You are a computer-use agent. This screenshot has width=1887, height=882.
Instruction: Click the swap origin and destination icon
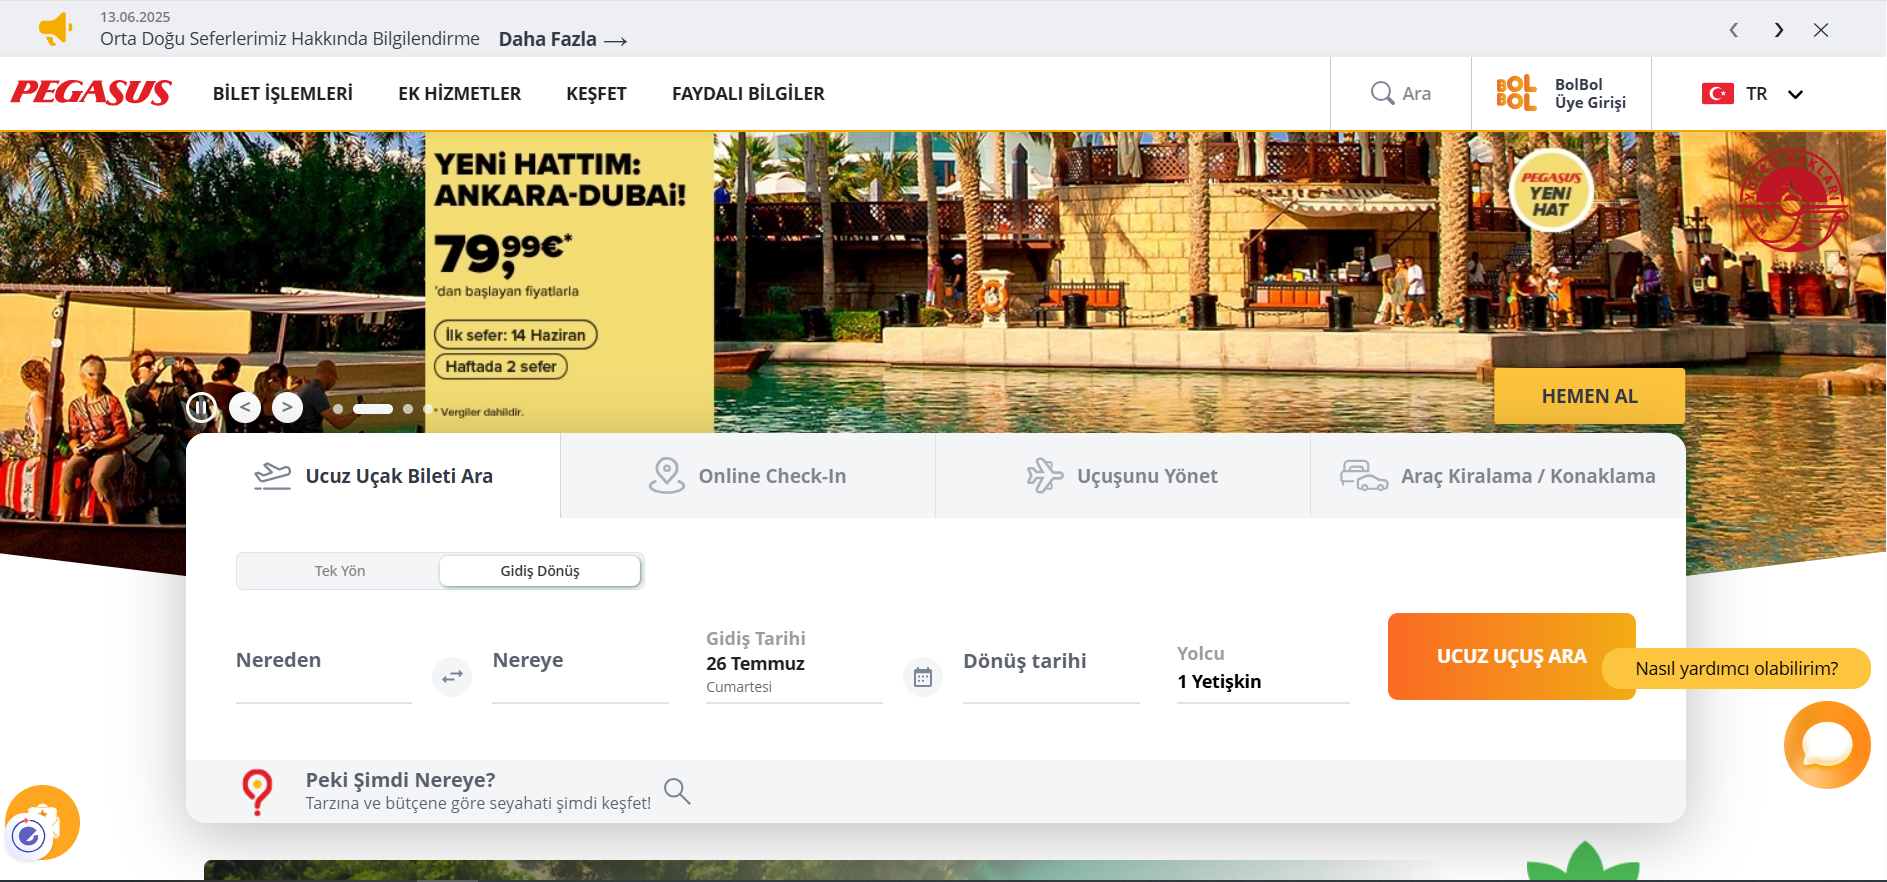[452, 677]
